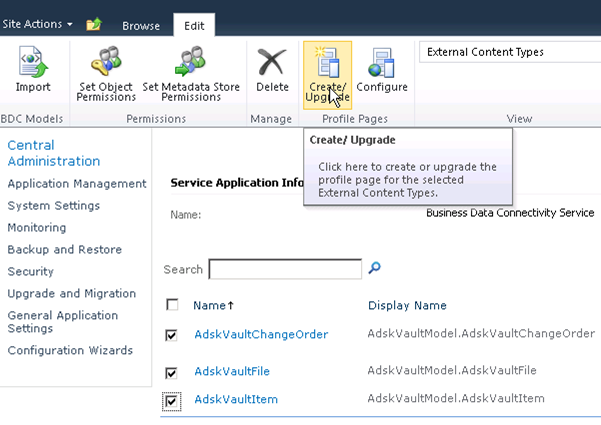Uncheck the AdskVaultChangeOrder checkbox
This screenshot has height=425, width=601.
point(172,335)
